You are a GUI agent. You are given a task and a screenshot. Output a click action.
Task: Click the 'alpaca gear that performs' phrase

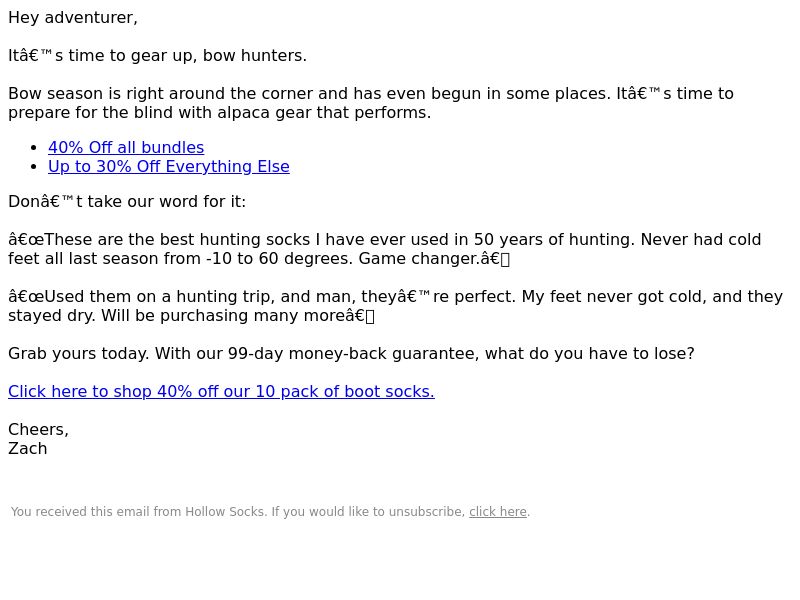click(324, 113)
